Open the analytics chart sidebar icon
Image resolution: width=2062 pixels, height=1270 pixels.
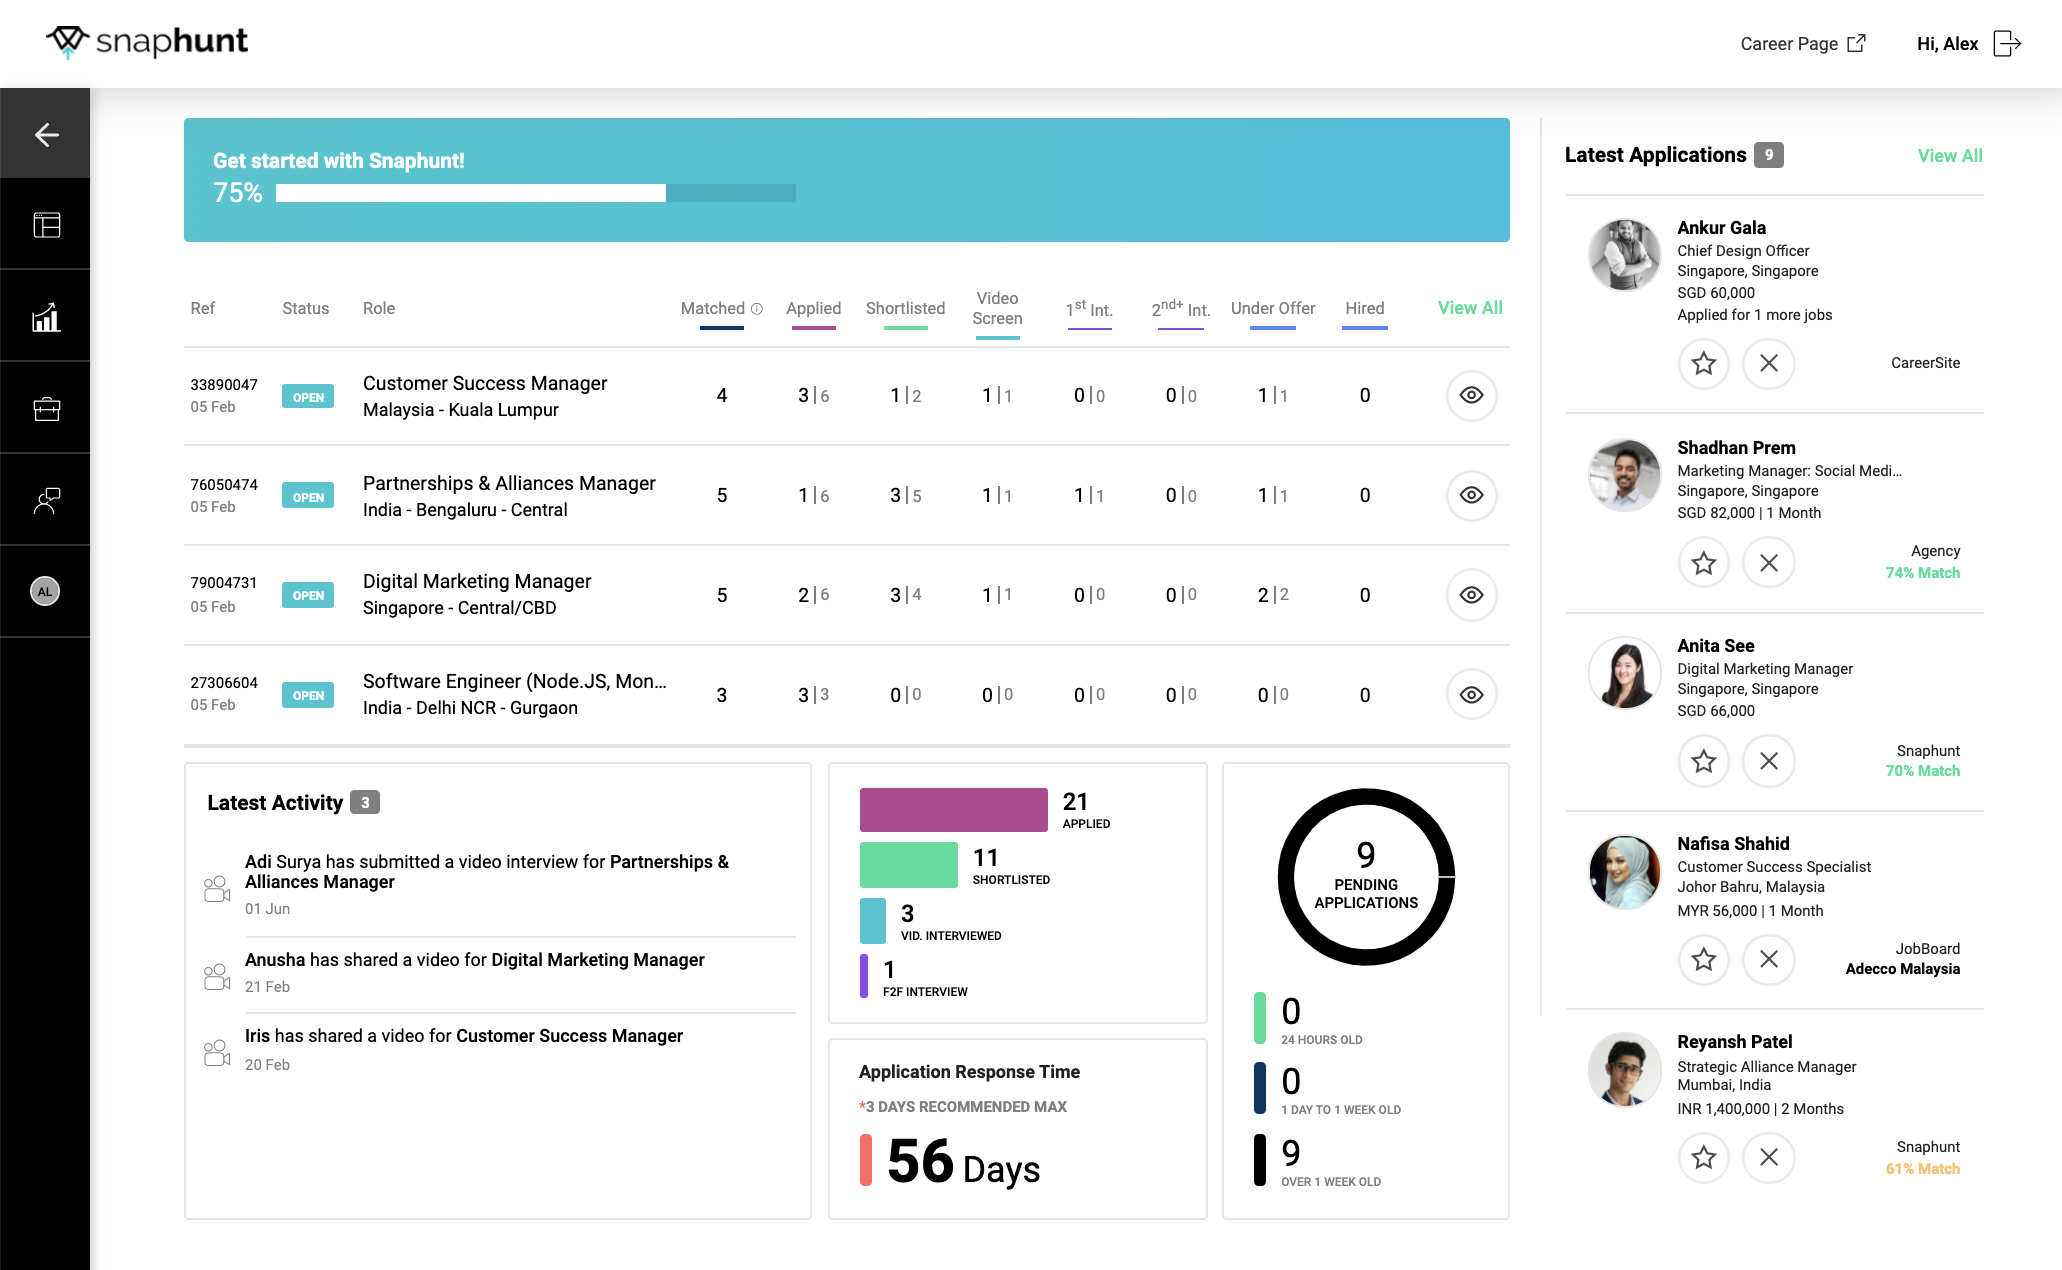[x=46, y=317]
